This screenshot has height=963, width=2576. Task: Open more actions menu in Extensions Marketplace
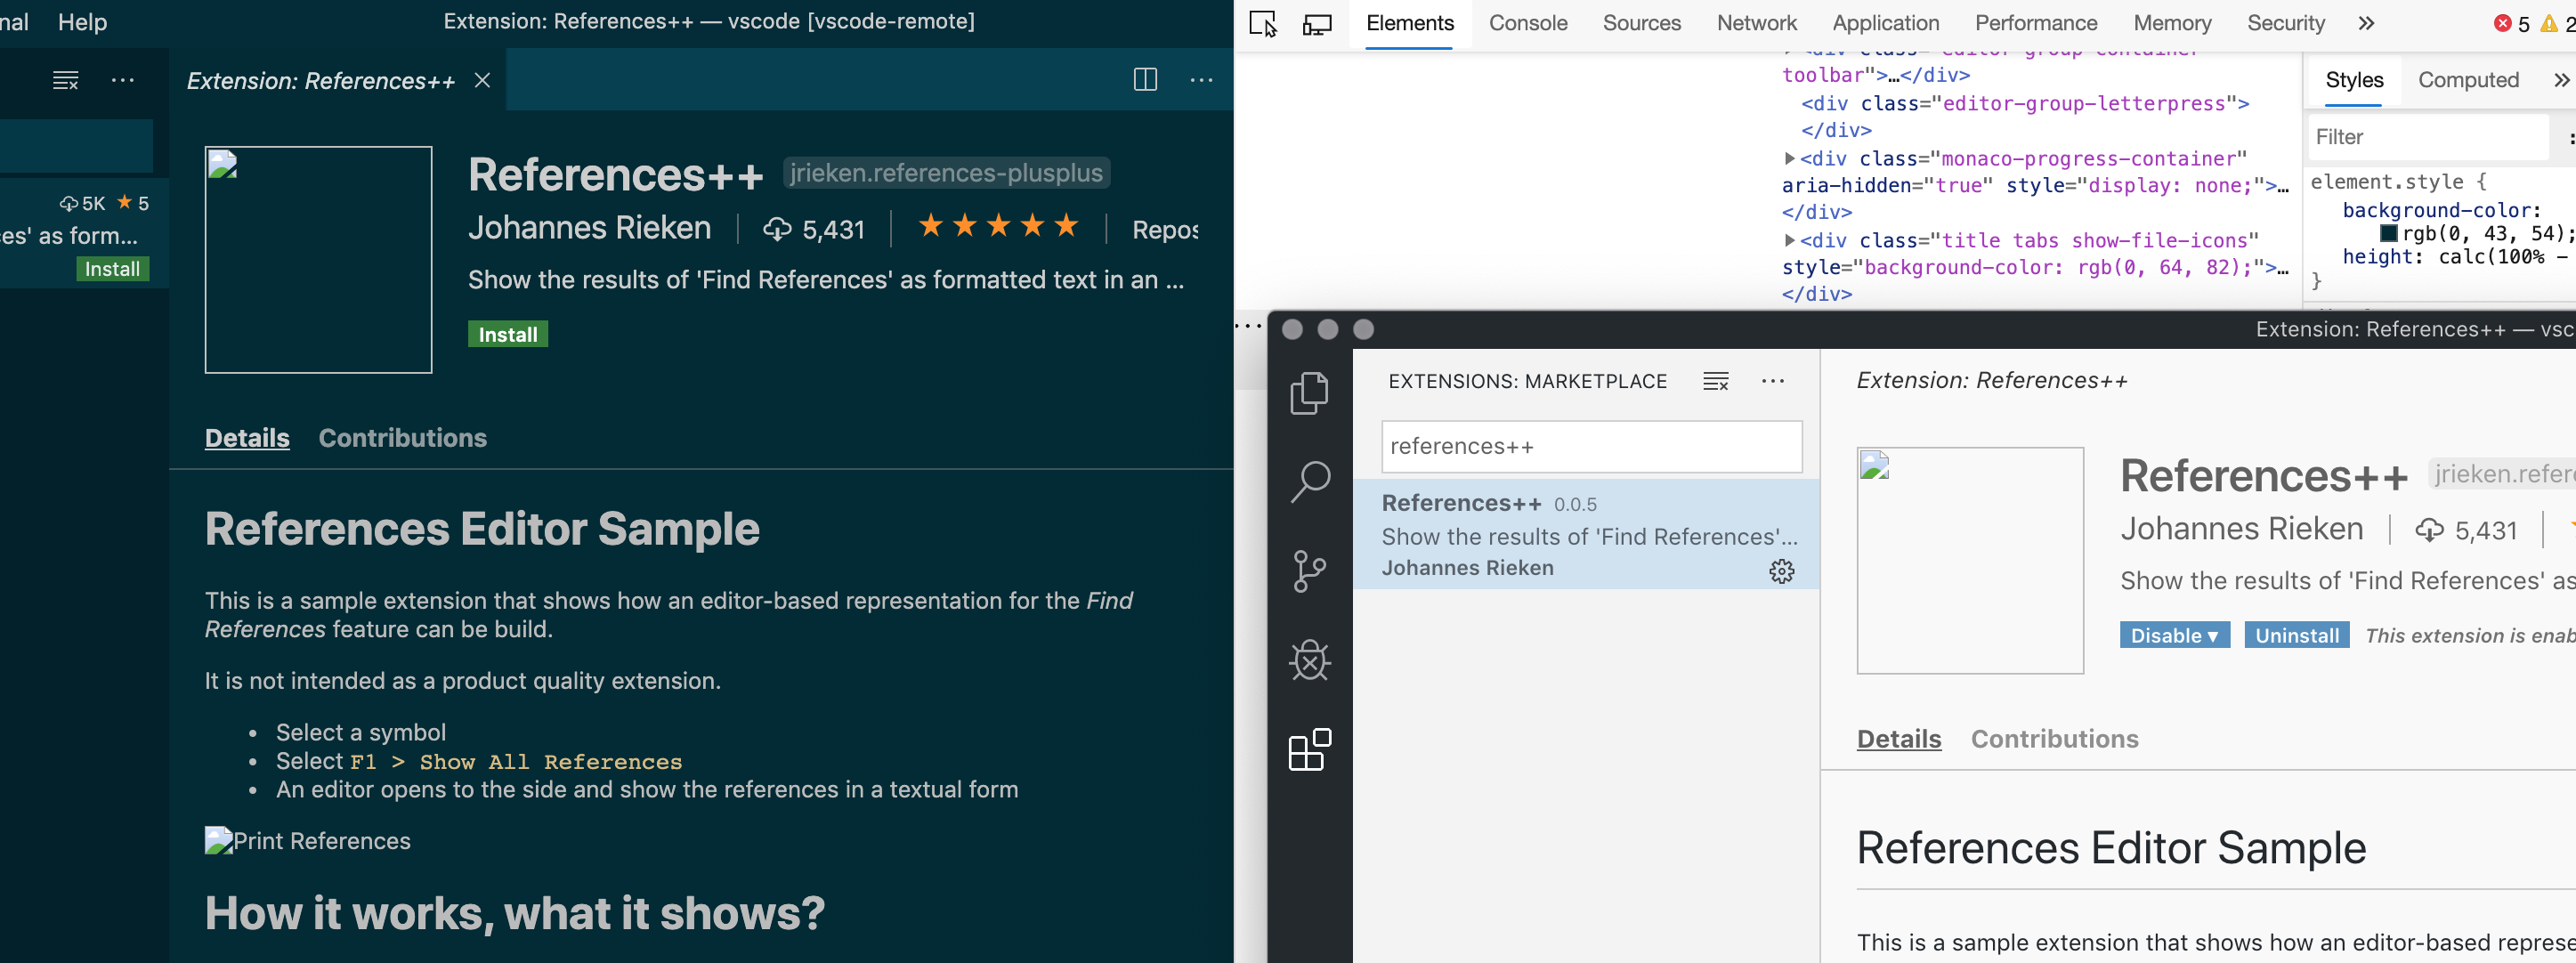pos(1774,381)
